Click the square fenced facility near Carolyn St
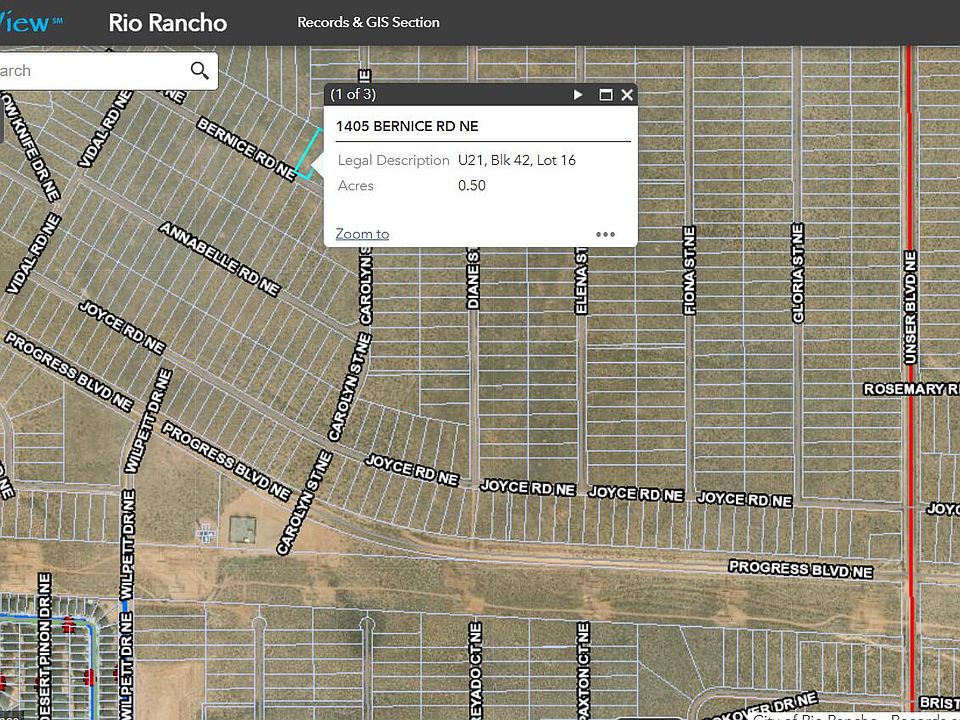This screenshot has height=720, width=960. (x=243, y=529)
